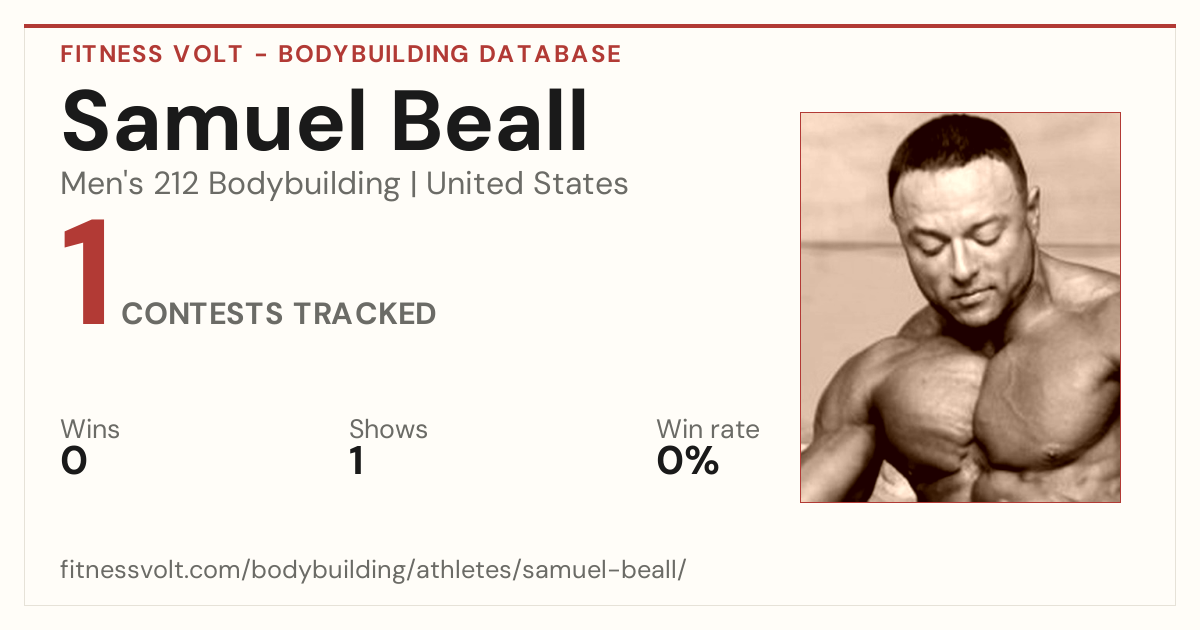Click the Shows value 1

click(357, 461)
